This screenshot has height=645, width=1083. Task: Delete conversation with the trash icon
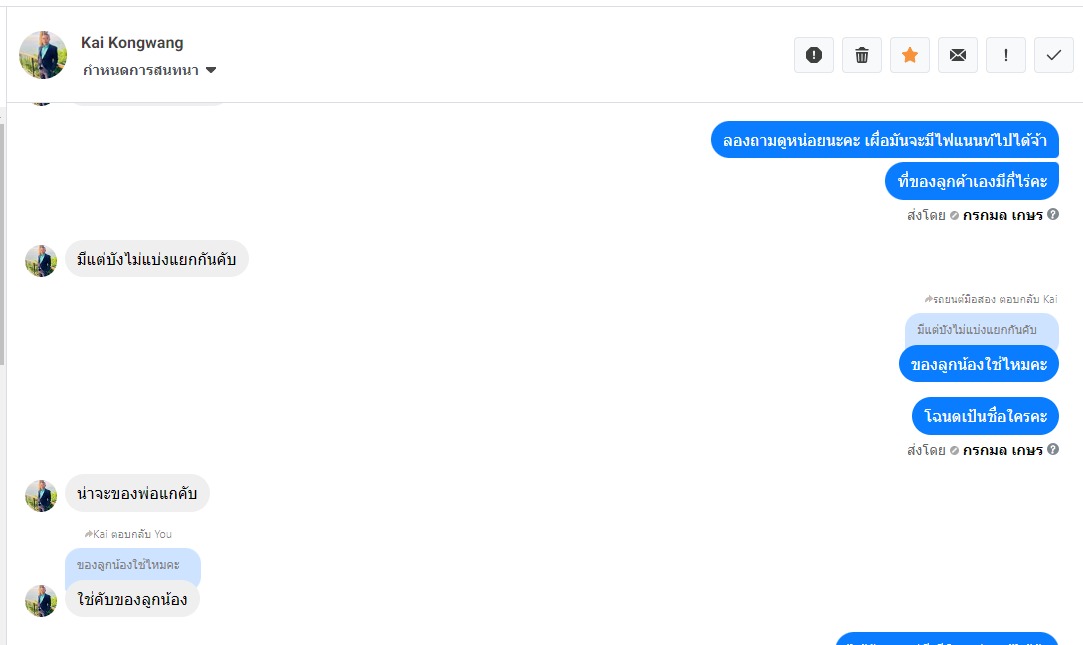point(862,55)
